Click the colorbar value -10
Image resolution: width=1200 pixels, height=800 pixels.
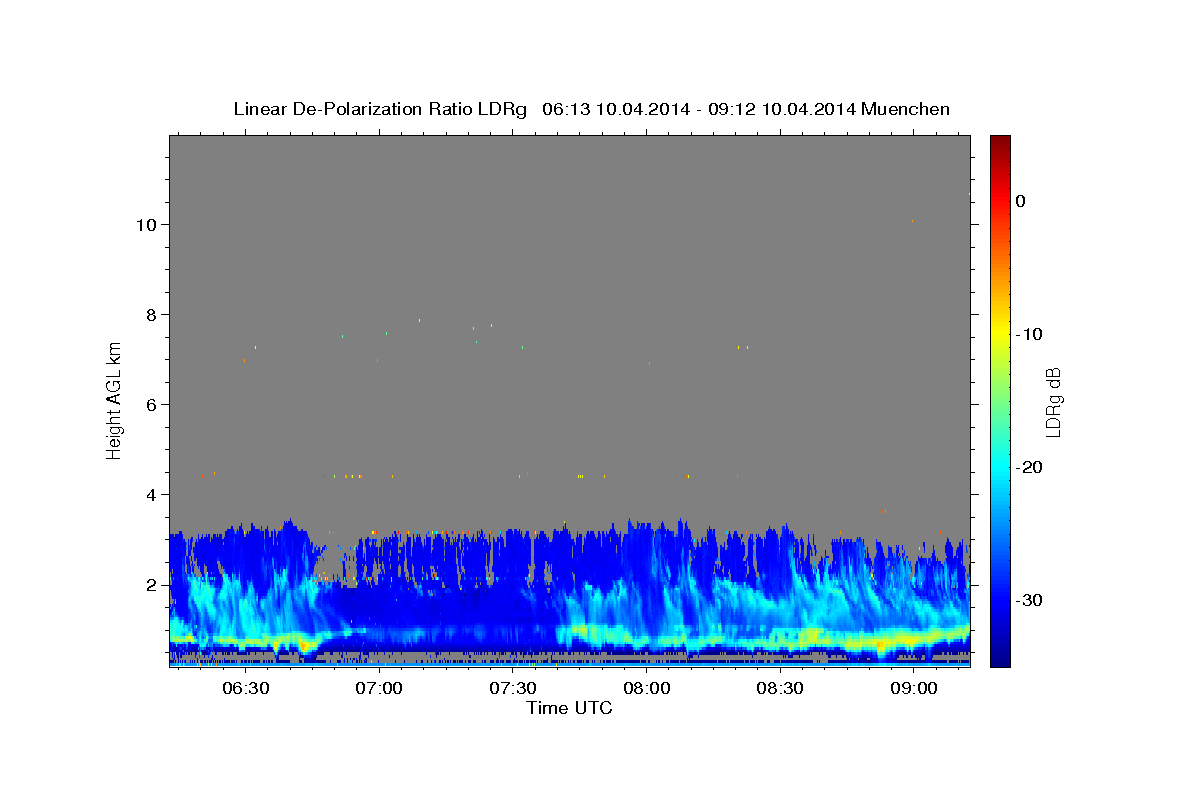(1030, 334)
